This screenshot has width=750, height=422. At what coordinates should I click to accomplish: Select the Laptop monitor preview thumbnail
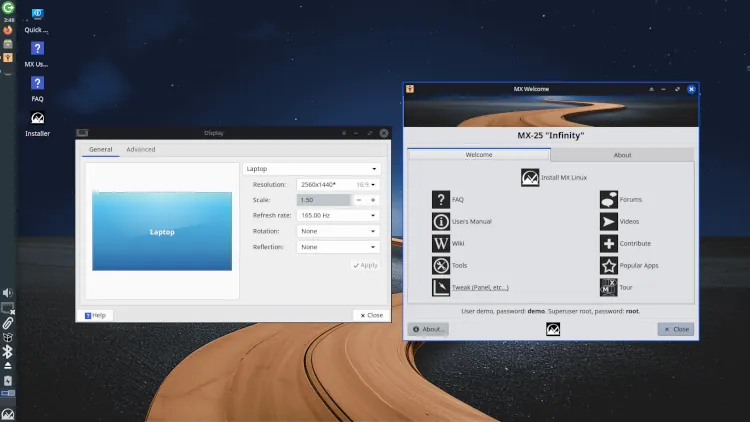pos(162,232)
